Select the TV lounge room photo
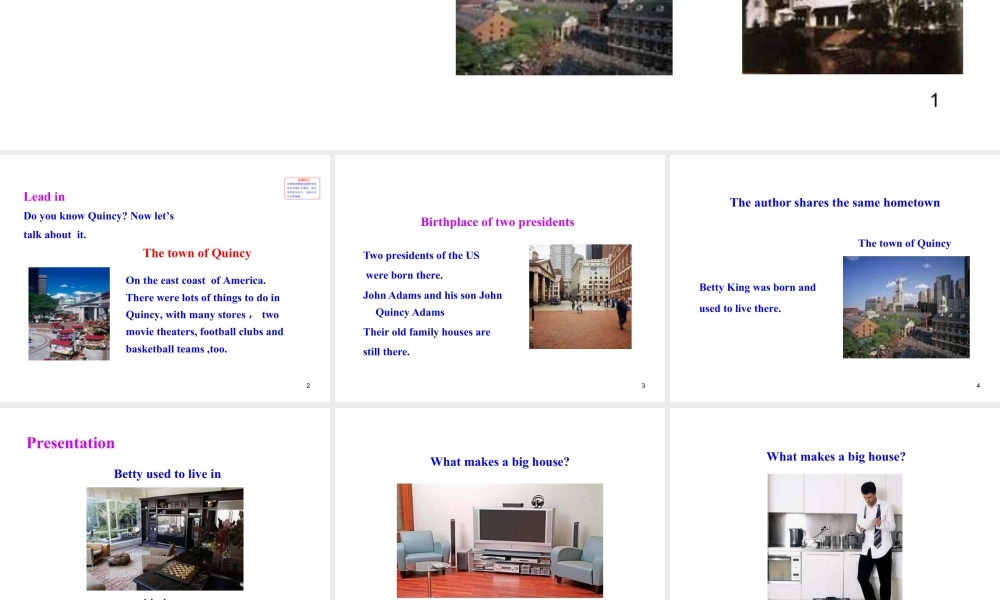The height and width of the screenshot is (600, 1000). [500, 540]
